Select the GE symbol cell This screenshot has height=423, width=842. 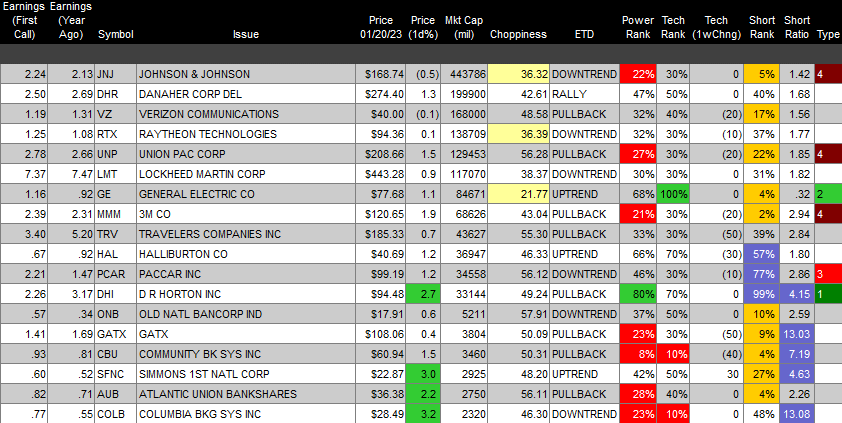pos(115,194)
